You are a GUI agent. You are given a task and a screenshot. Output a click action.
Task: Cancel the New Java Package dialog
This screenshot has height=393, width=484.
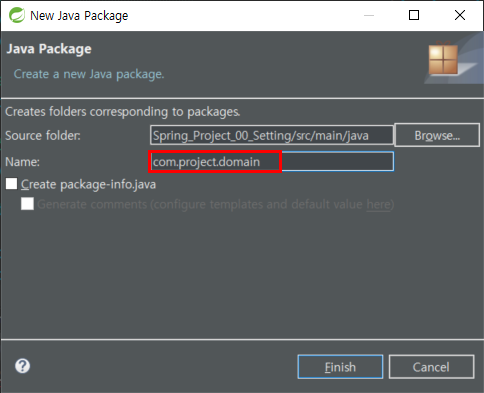tap(431, 367)
